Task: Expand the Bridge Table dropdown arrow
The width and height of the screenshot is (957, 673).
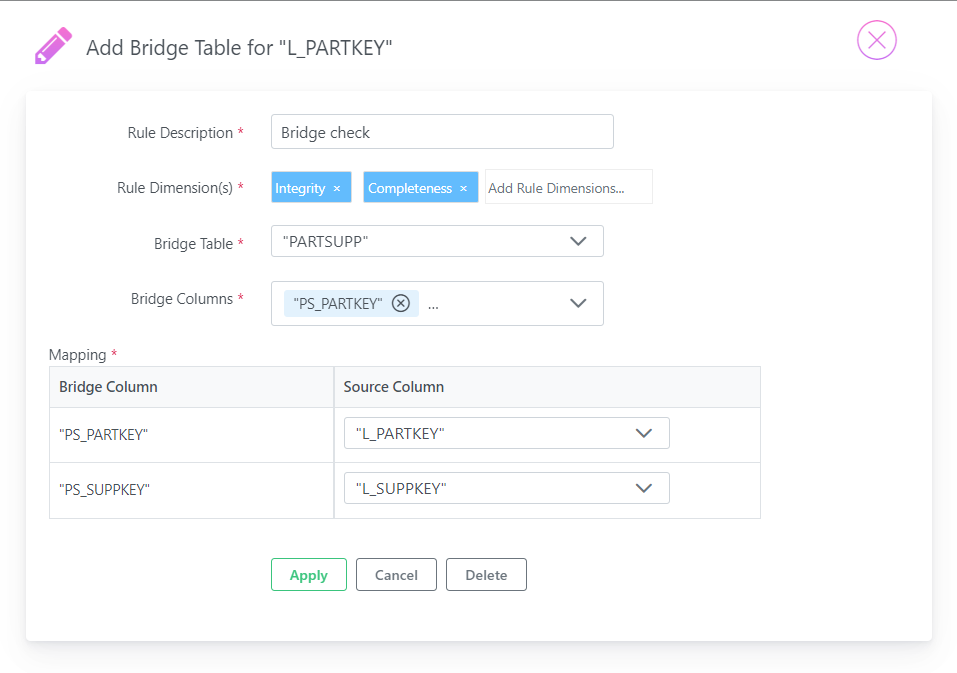Action: (578, 241)
